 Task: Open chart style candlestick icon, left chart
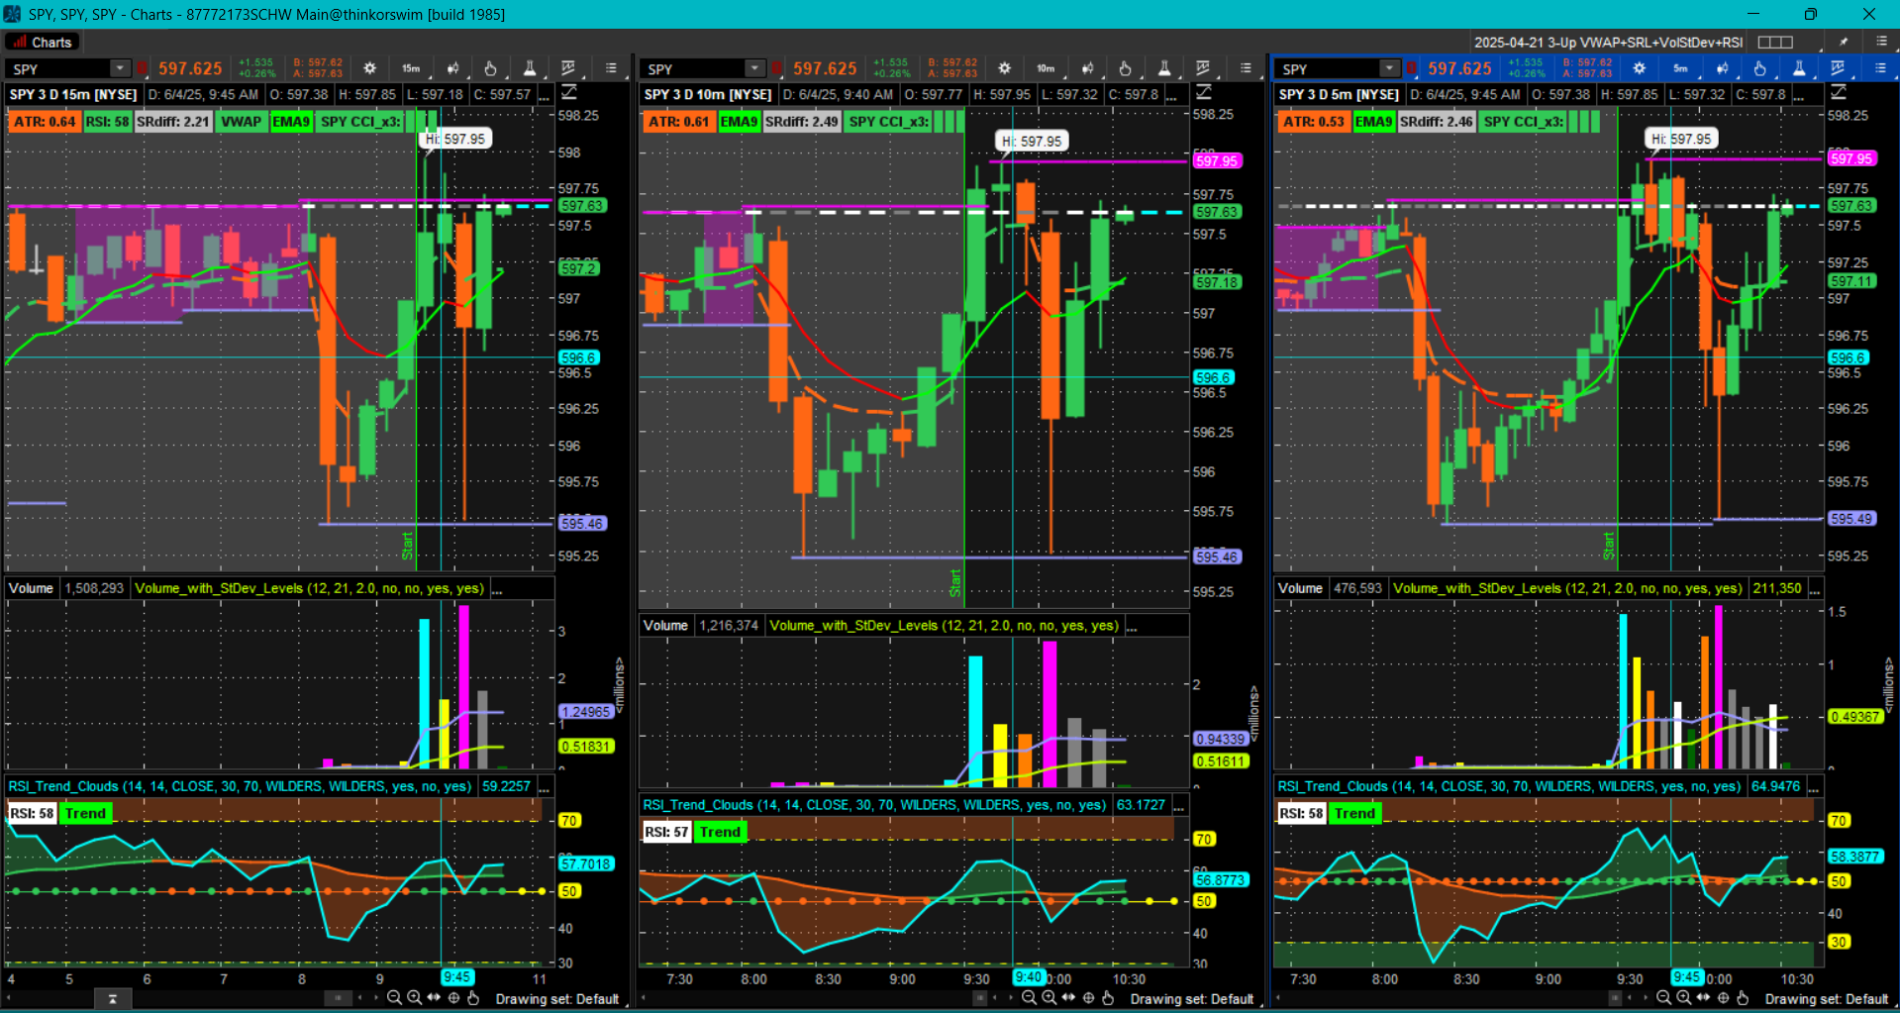pyautogui.click(x=451, y=68)
